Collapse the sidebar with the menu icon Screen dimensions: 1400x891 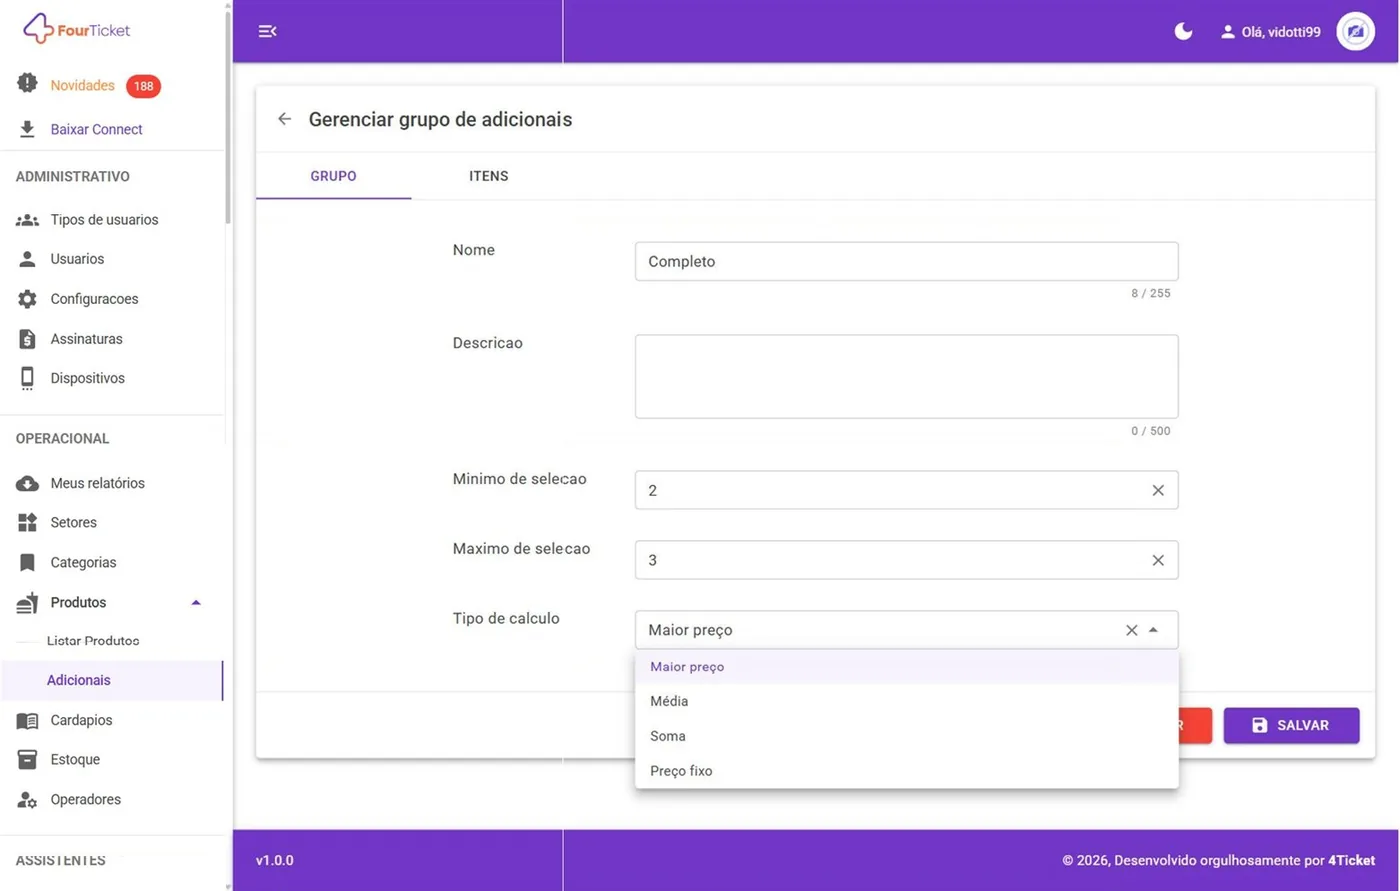267,31
